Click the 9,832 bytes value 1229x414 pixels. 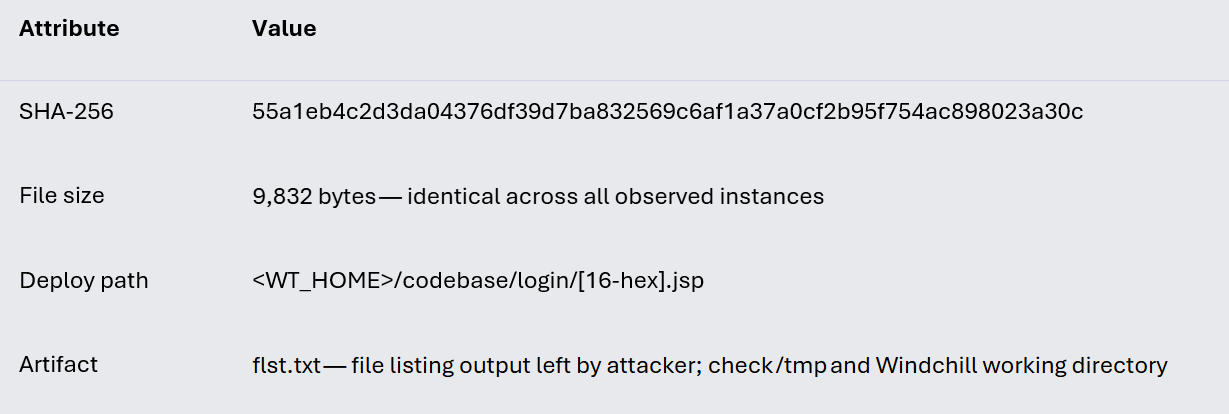click(x=314, y=196)
